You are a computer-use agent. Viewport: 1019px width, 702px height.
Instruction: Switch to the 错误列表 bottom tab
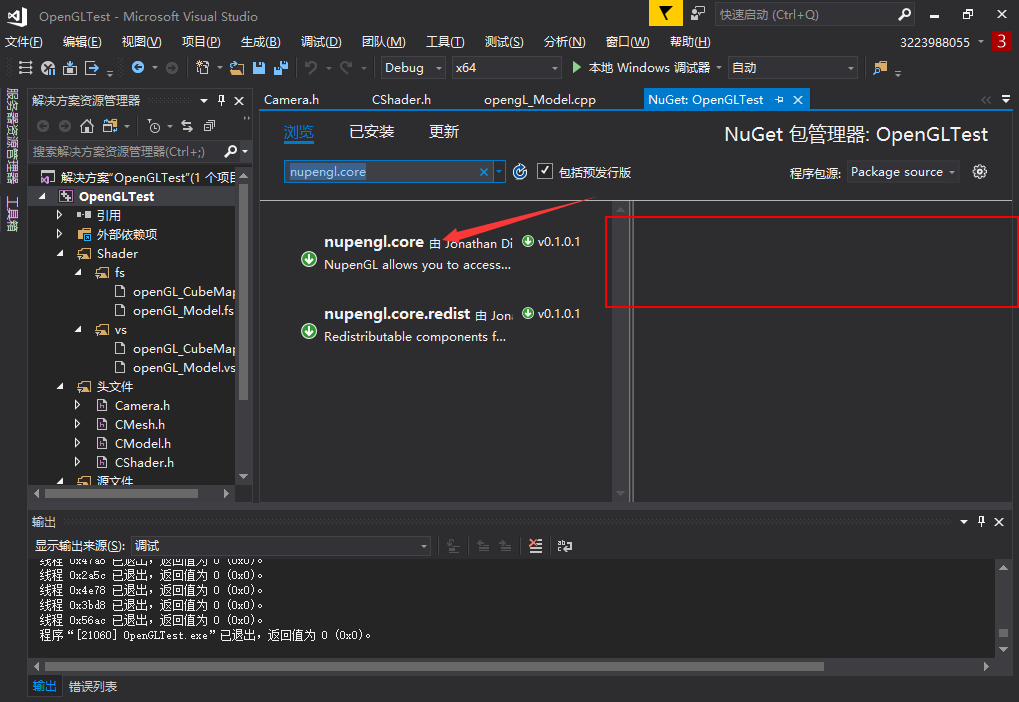pyautogui.click(x=93, y=686)
